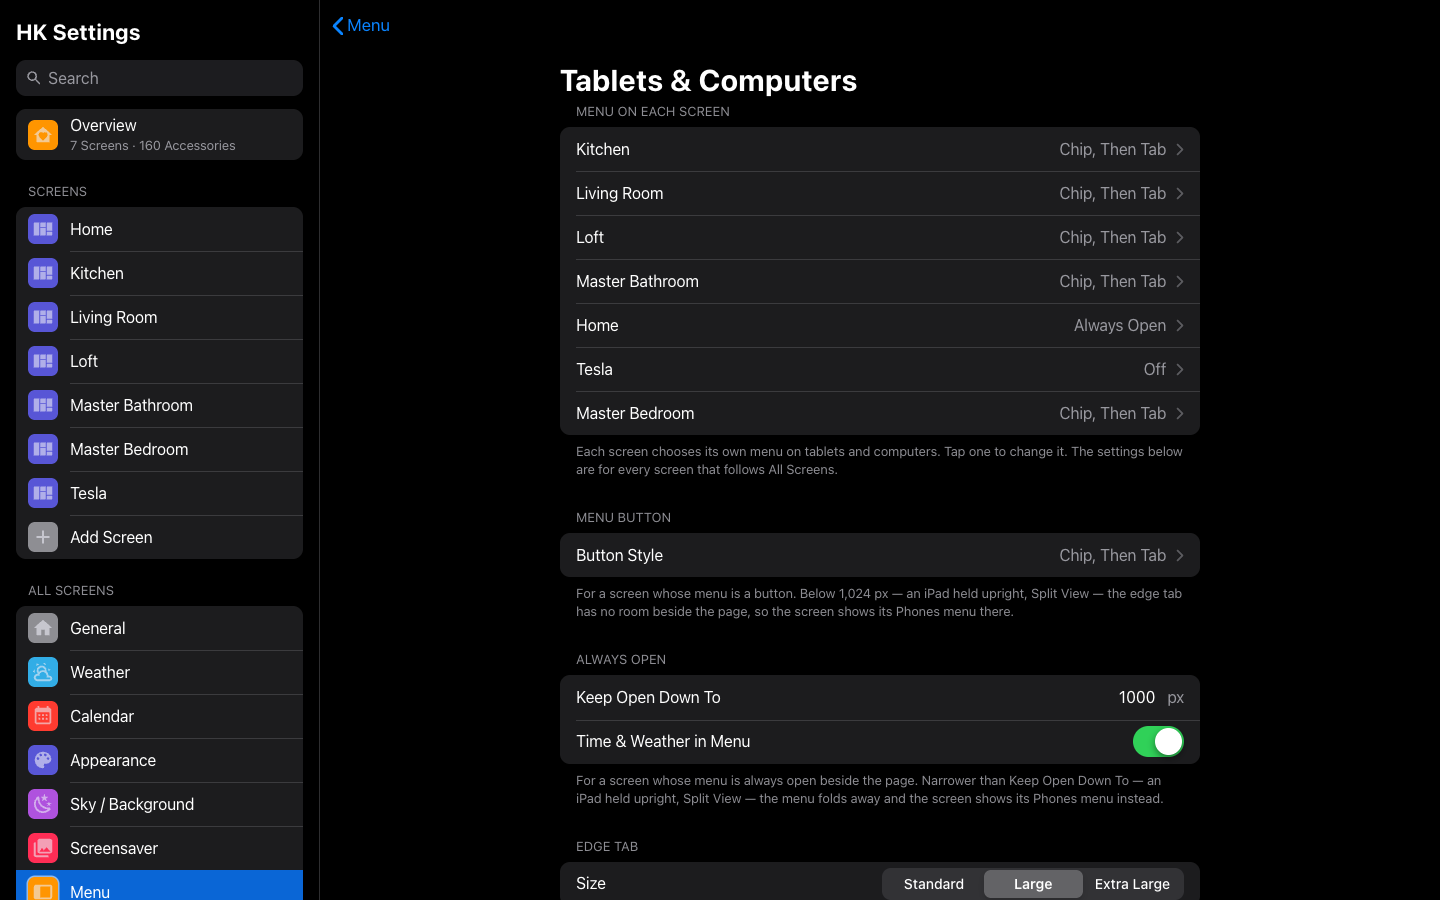Open Screensaver settings in sidebar
Viewport: 1440px width, 900px height.
click(159, 848)
